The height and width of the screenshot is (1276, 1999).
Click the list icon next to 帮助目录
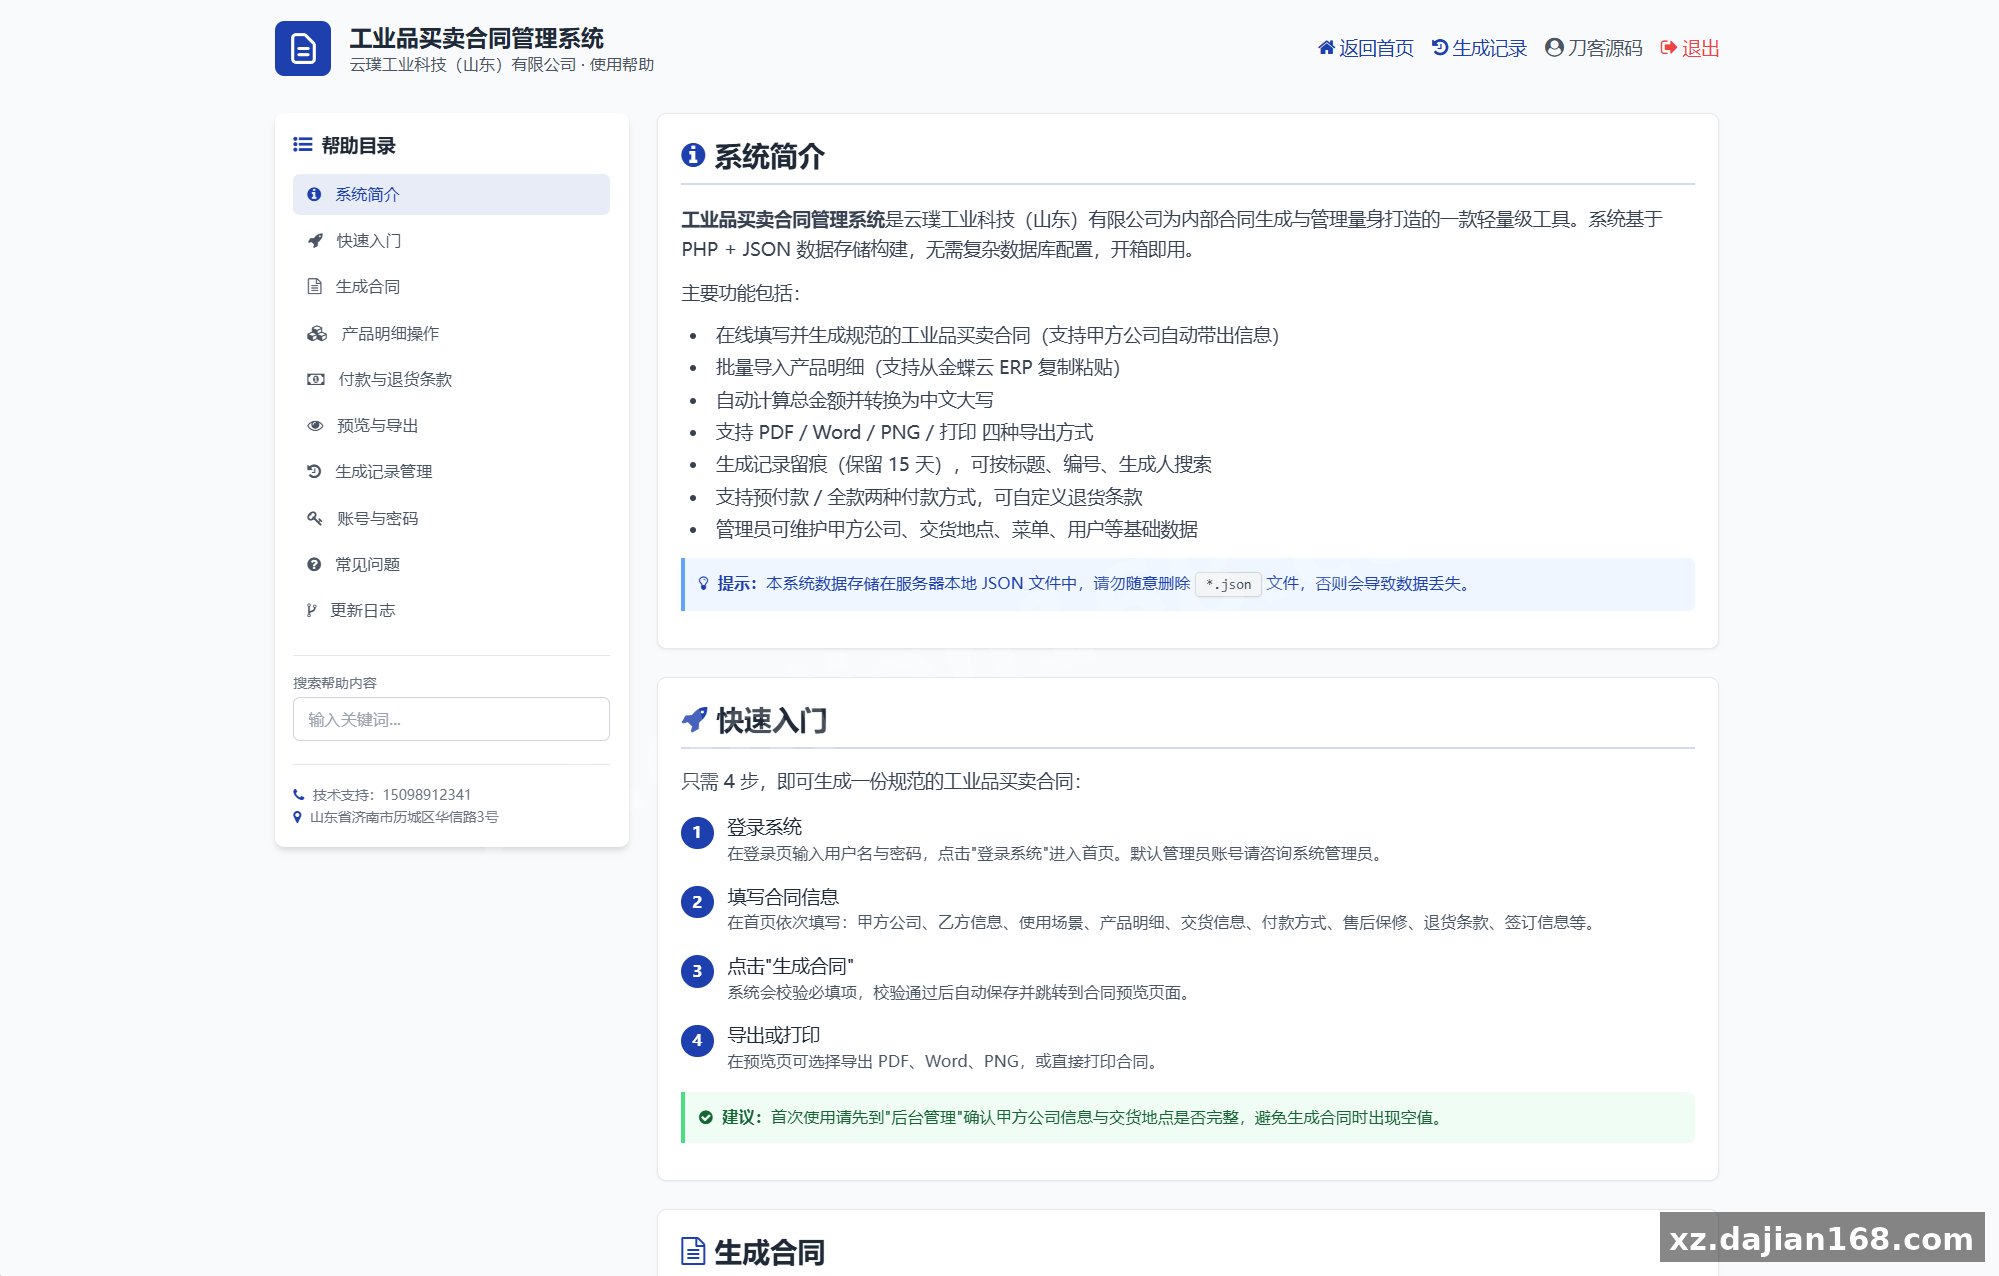tap(302, 145)
